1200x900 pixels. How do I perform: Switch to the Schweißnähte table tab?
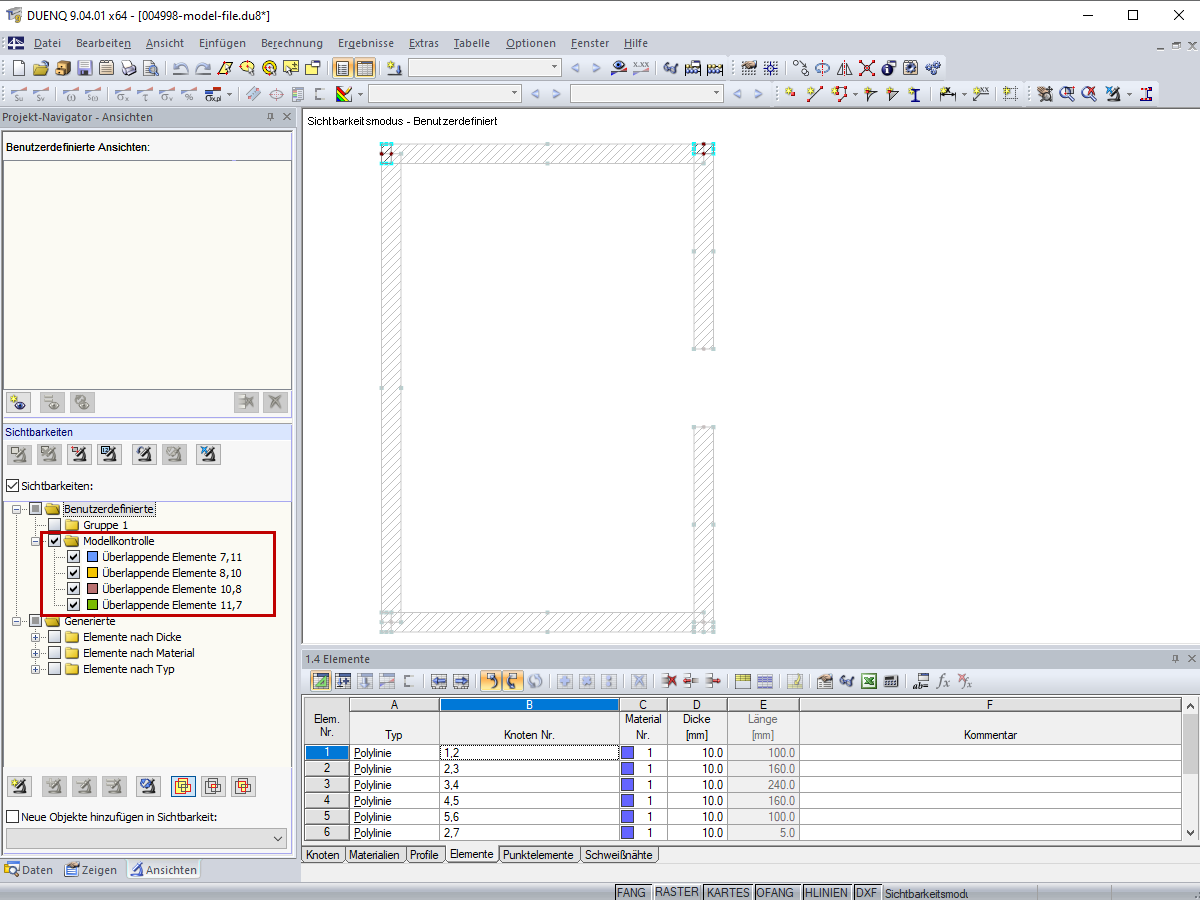[619, 855]
